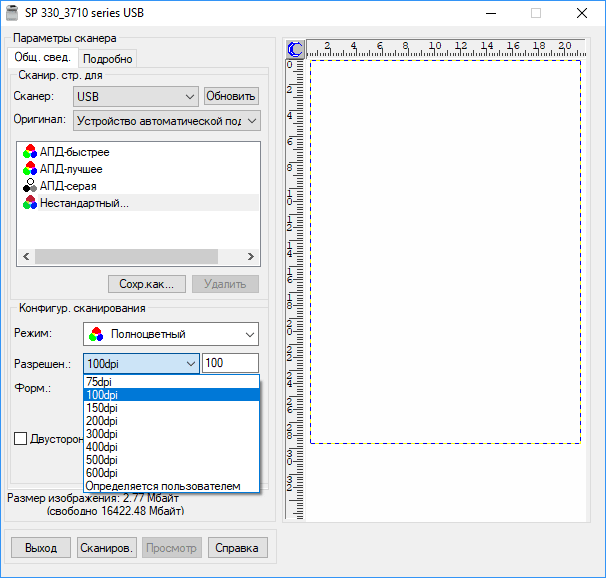Screen dimensions: 606x578
Task: Minimize the SP 330_3710 series USB window
Action: click(491, 13)
